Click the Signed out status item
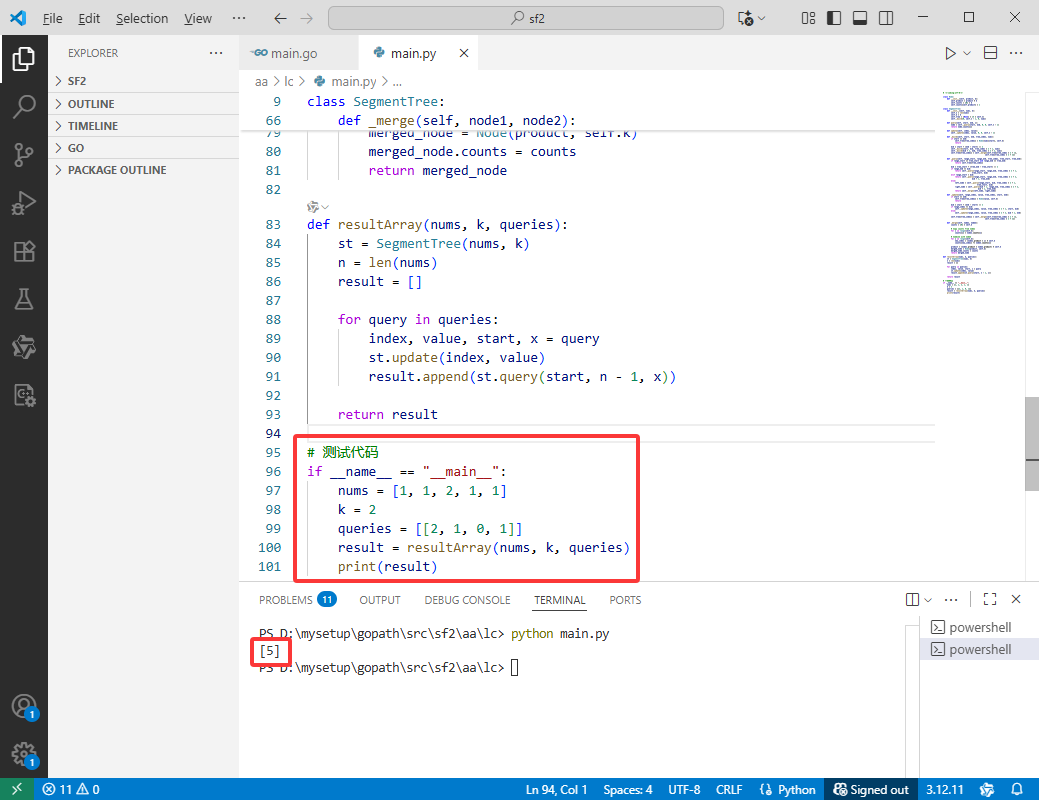This screenshot has height=800, width=1039. point(871,789)
